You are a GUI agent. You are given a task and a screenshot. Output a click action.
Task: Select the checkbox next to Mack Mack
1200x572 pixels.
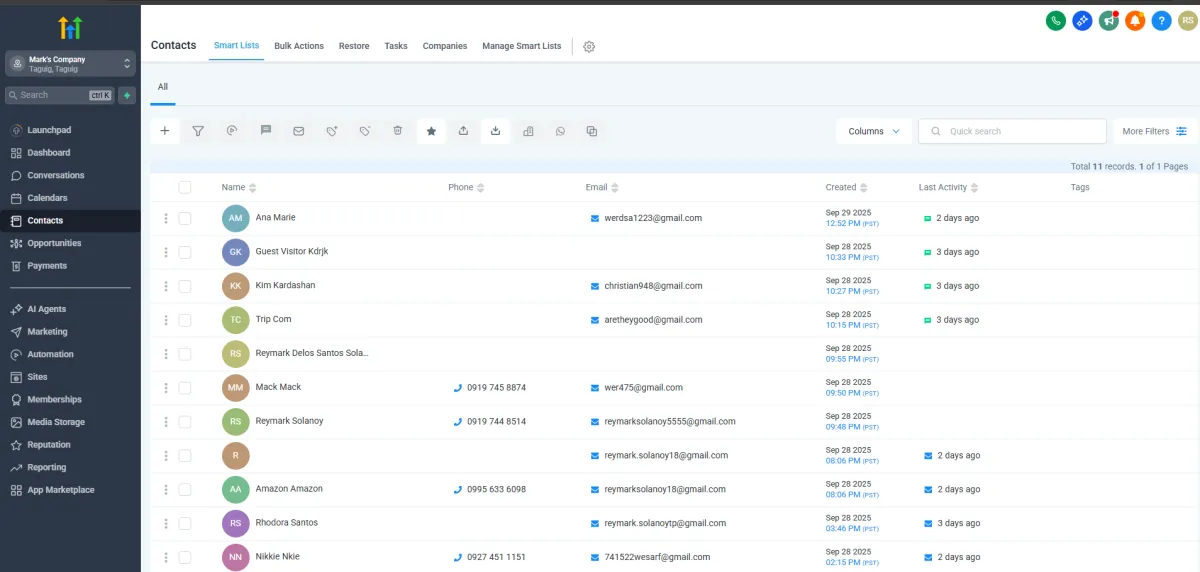click(185, 388)
